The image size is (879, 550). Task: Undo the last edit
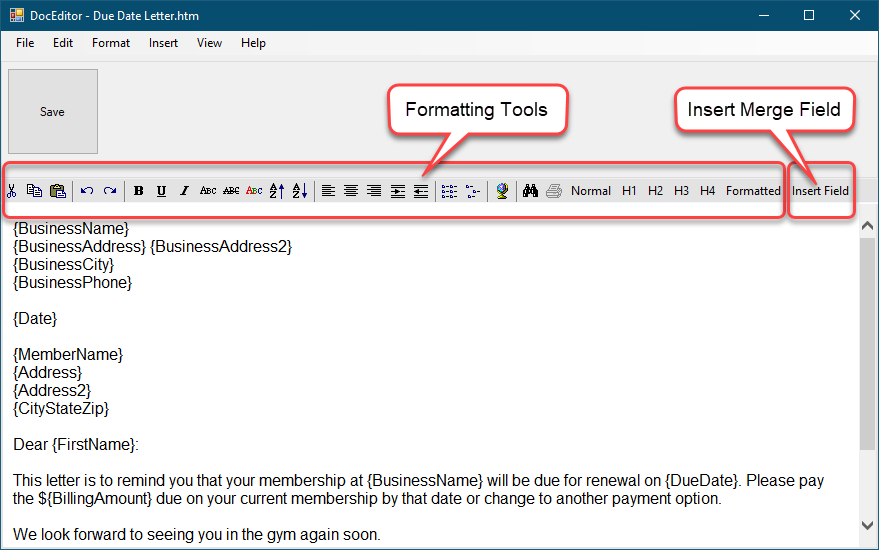(87, 191)
